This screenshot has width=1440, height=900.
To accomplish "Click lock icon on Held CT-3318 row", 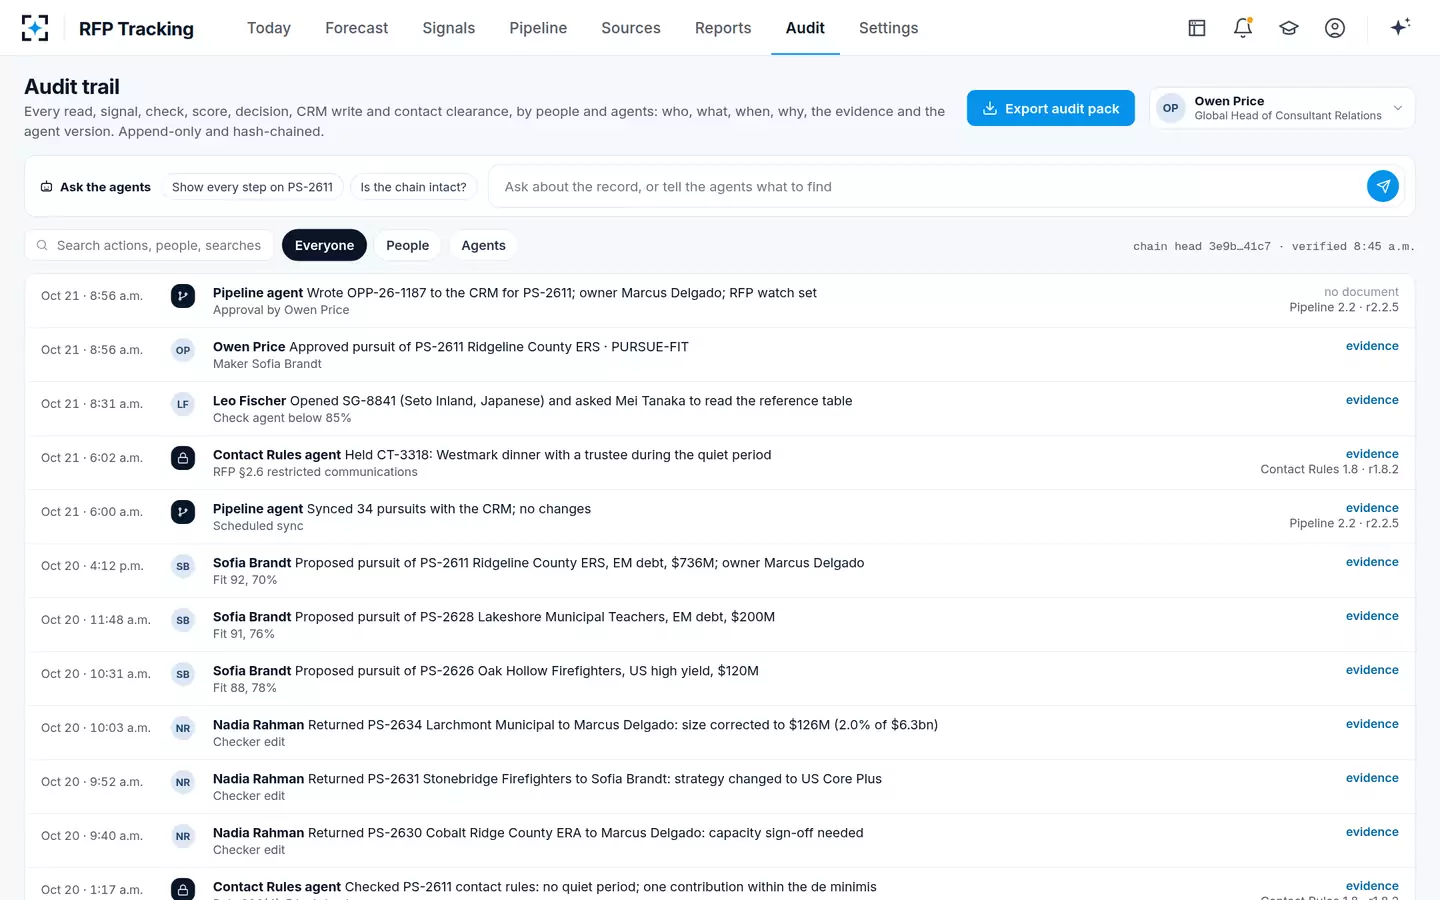I will pyautogui.click(x=183, y=458).
